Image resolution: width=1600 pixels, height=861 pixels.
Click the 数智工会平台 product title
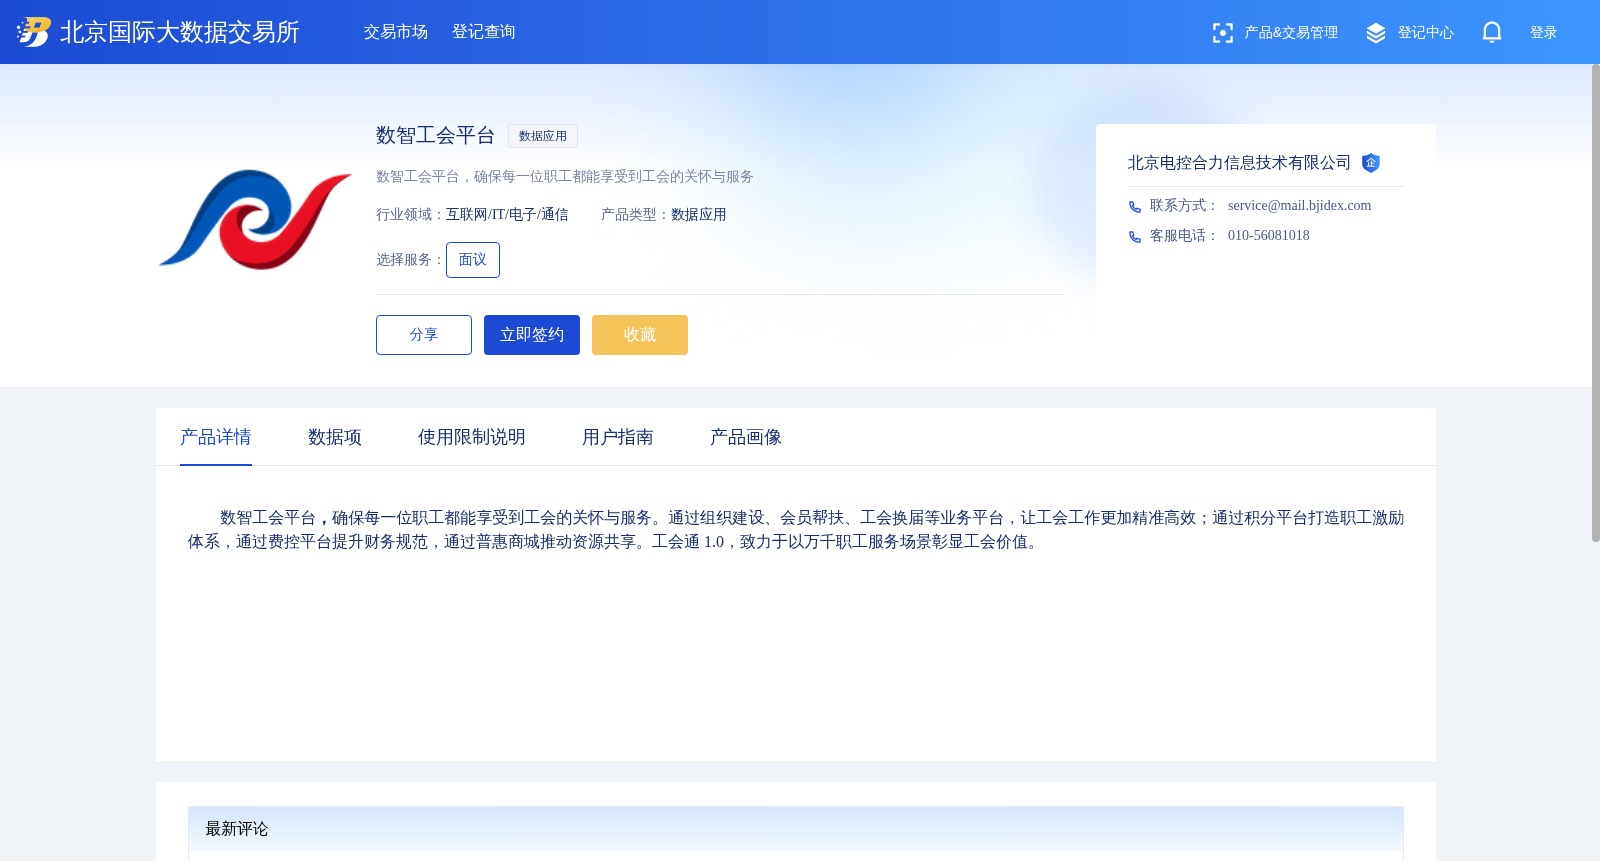click(x=436, y=135)
